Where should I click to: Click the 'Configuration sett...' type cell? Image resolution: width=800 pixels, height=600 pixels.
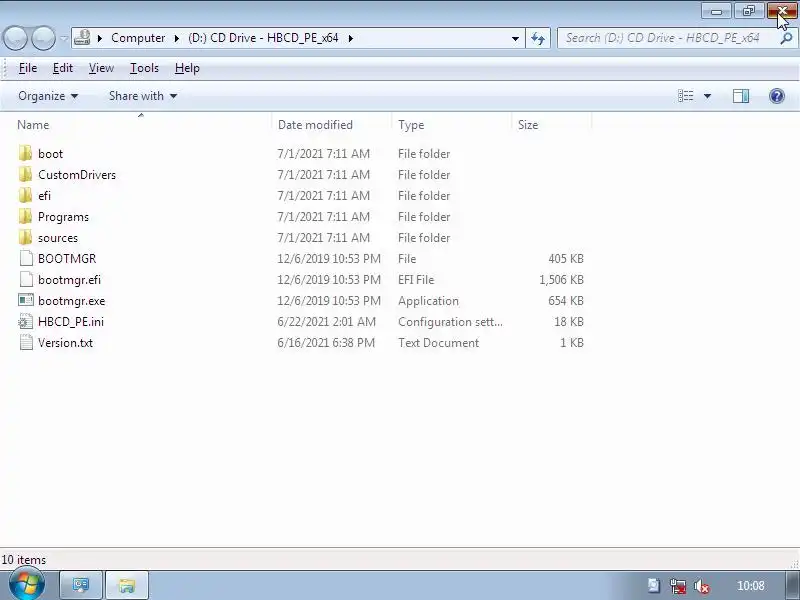coord(450,322)
